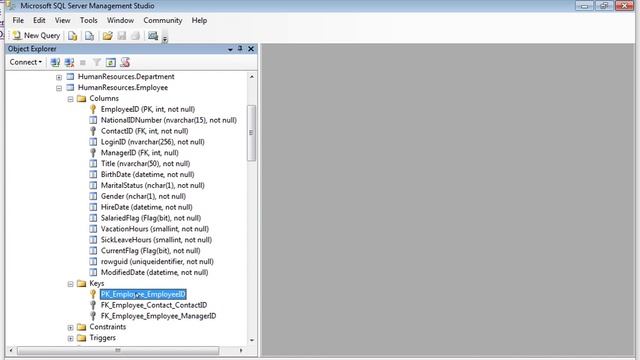Select the Constraints folder label

[108, 327]
